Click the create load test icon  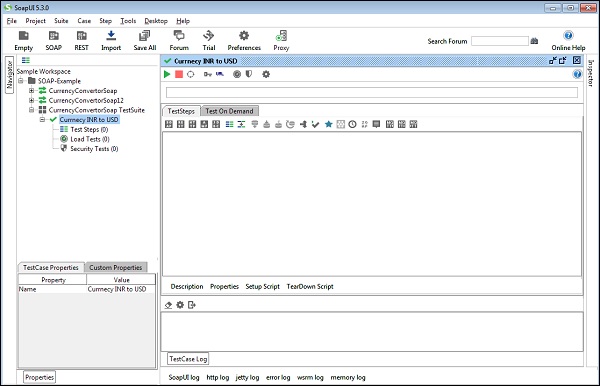pyautogui.click(x=237, y=74)
